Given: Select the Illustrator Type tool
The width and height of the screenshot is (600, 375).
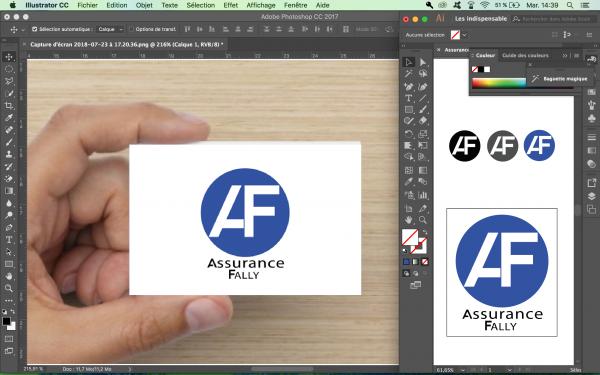Looking at the screenshot, I should (409, 98).
